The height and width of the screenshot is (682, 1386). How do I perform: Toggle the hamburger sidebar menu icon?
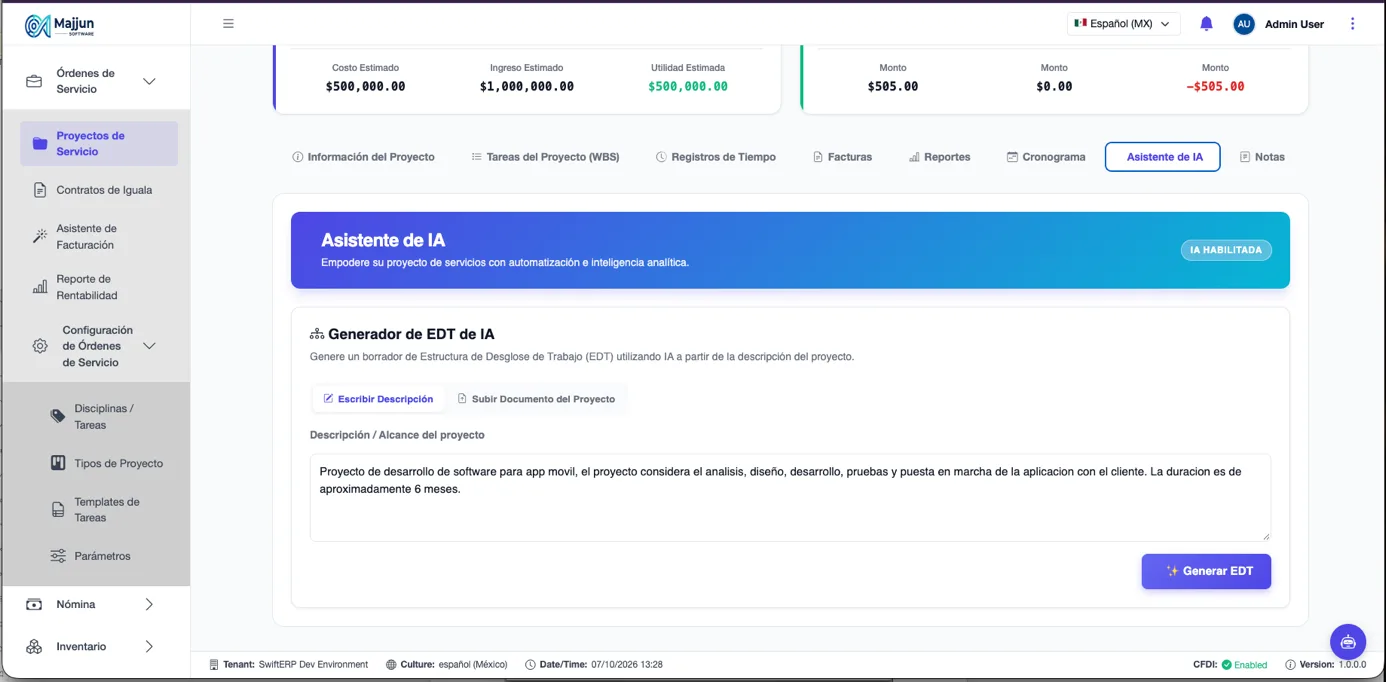[228, 24]
